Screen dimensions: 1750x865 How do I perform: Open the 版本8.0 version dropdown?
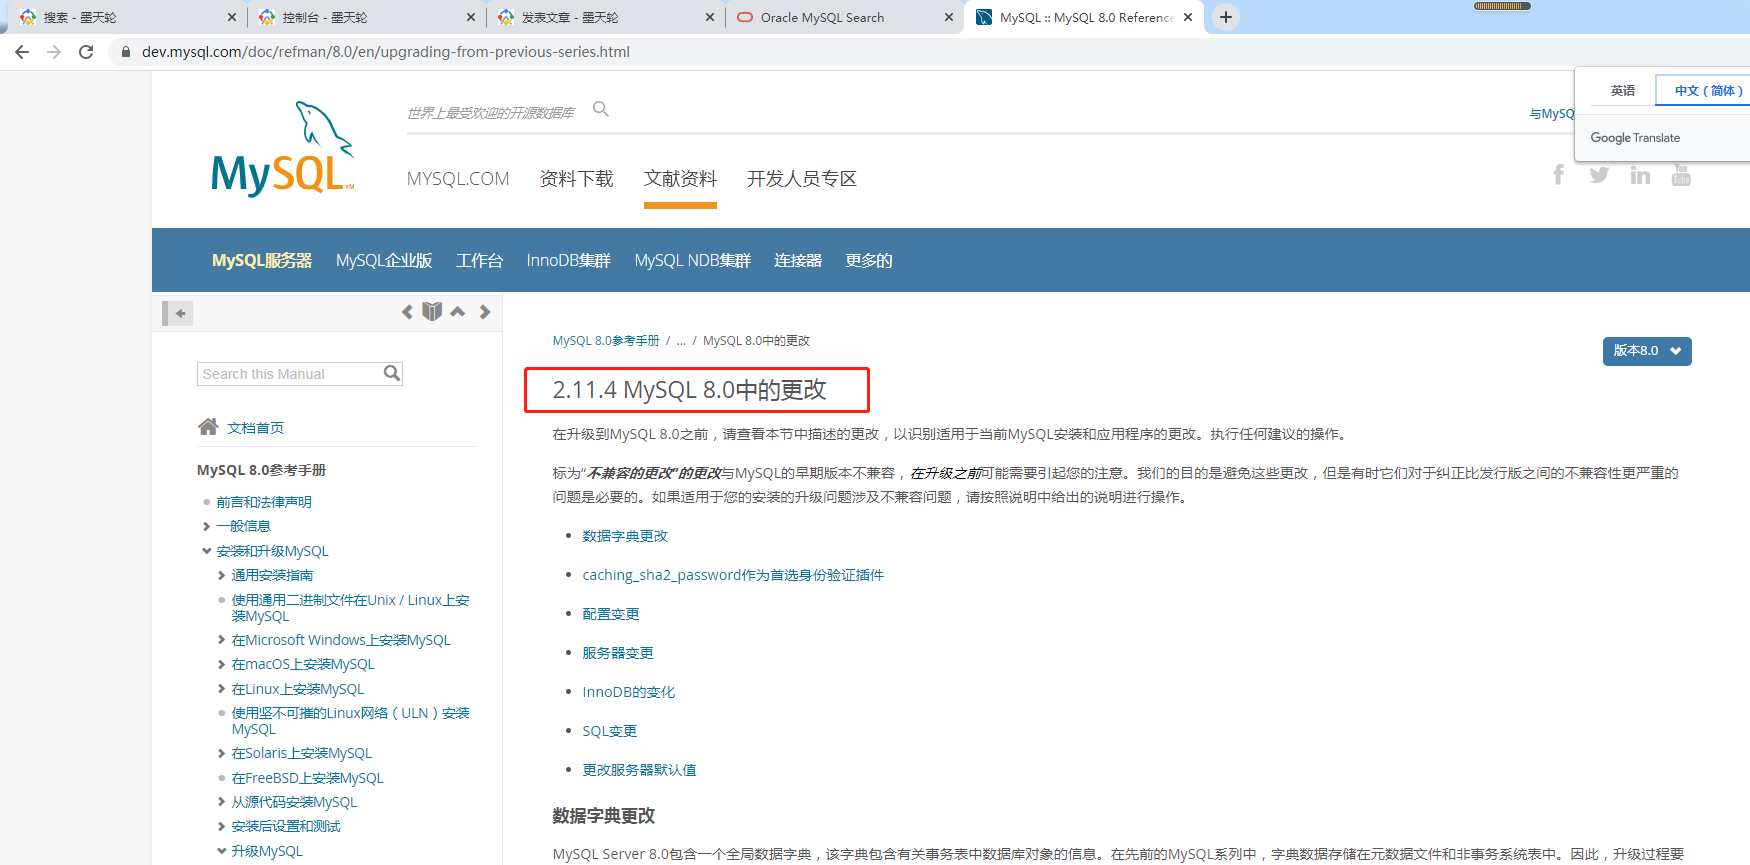[1647, 351]
